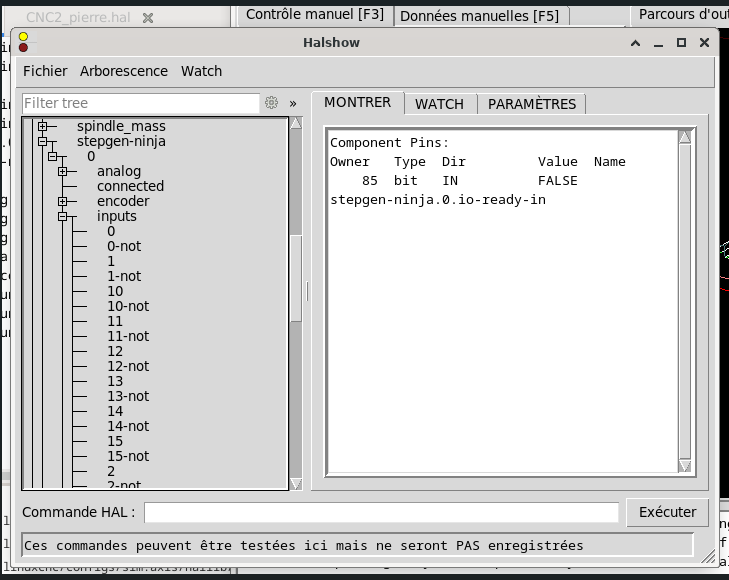Click the double-arrow icon beside filter box
The height and width of the screenshot is (580, 729).
[293, 103]
